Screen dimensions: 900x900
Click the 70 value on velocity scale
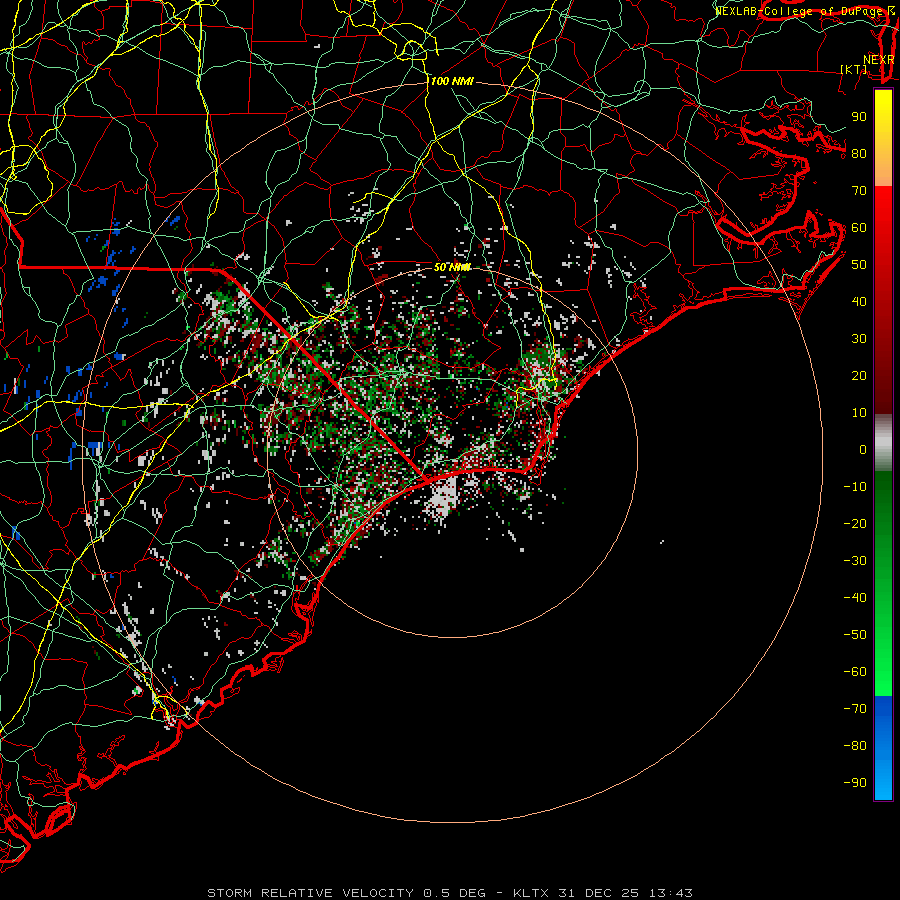point(859,191)
